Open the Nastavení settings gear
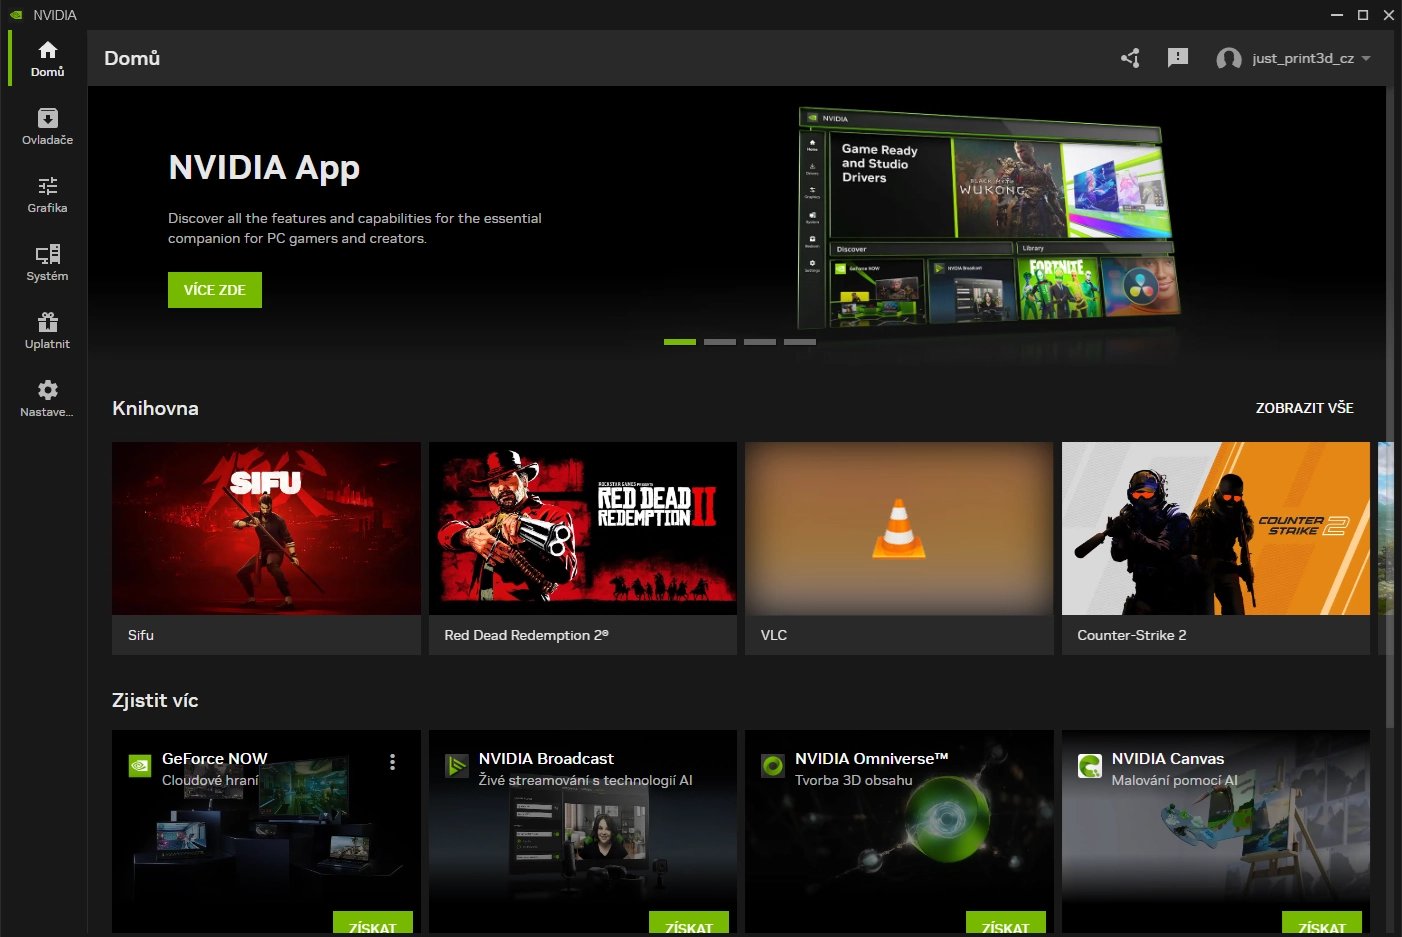The image size is (1402, 937). [47, 398]
